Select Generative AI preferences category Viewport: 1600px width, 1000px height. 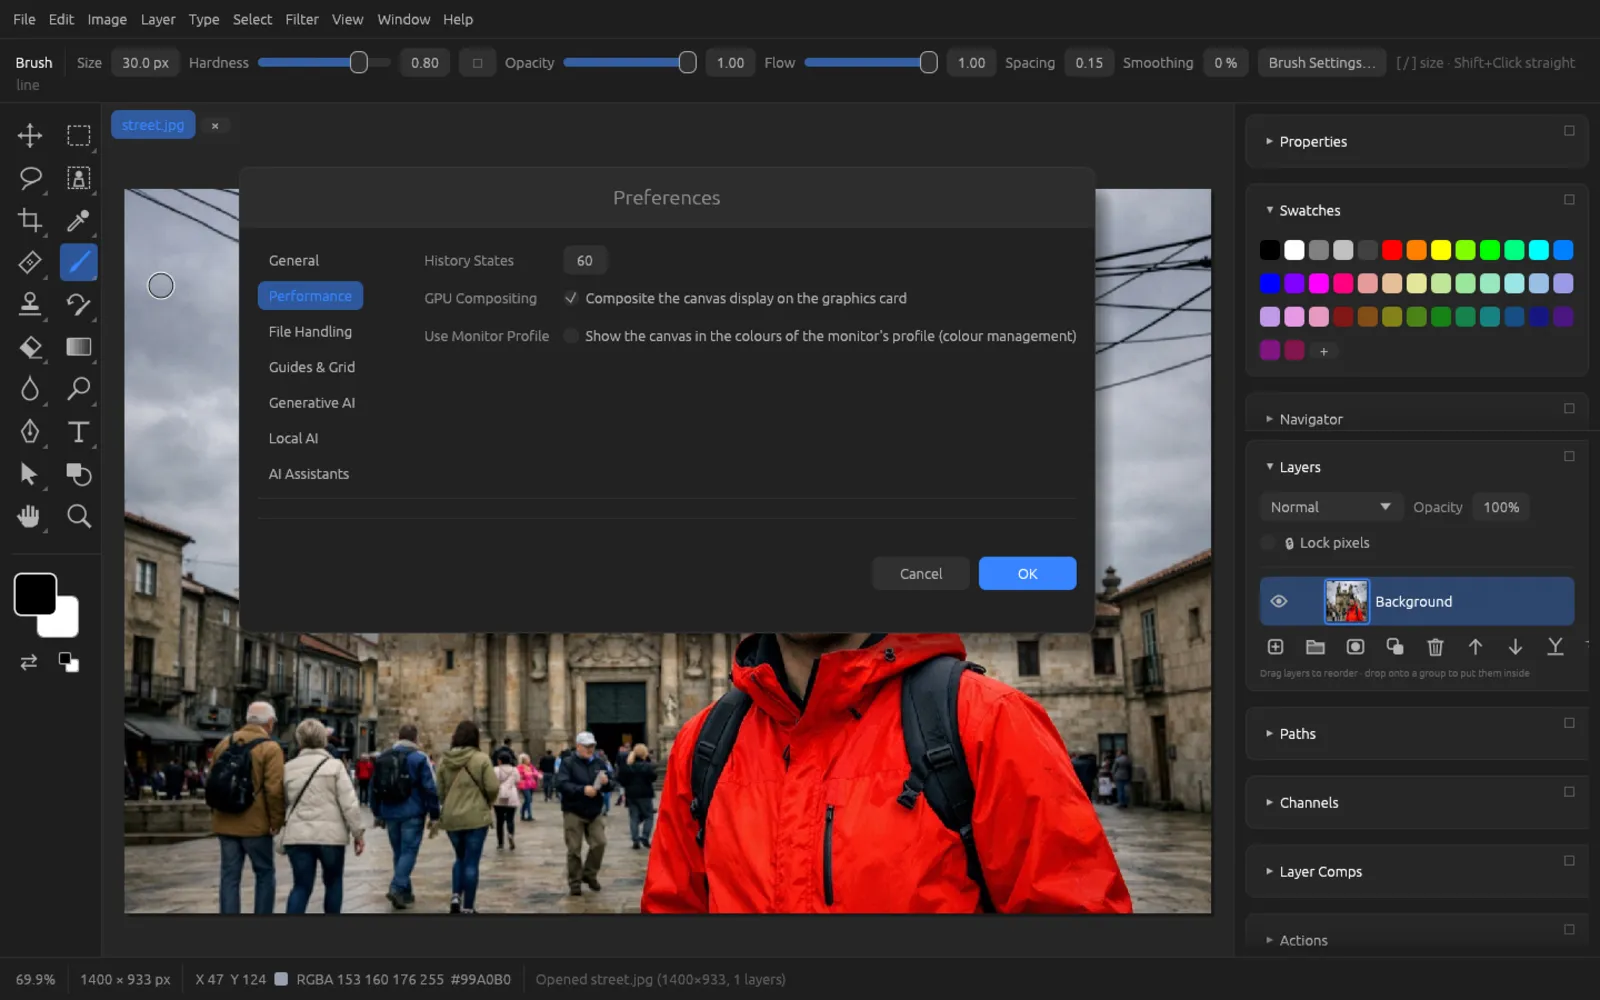tap(311, 402)
